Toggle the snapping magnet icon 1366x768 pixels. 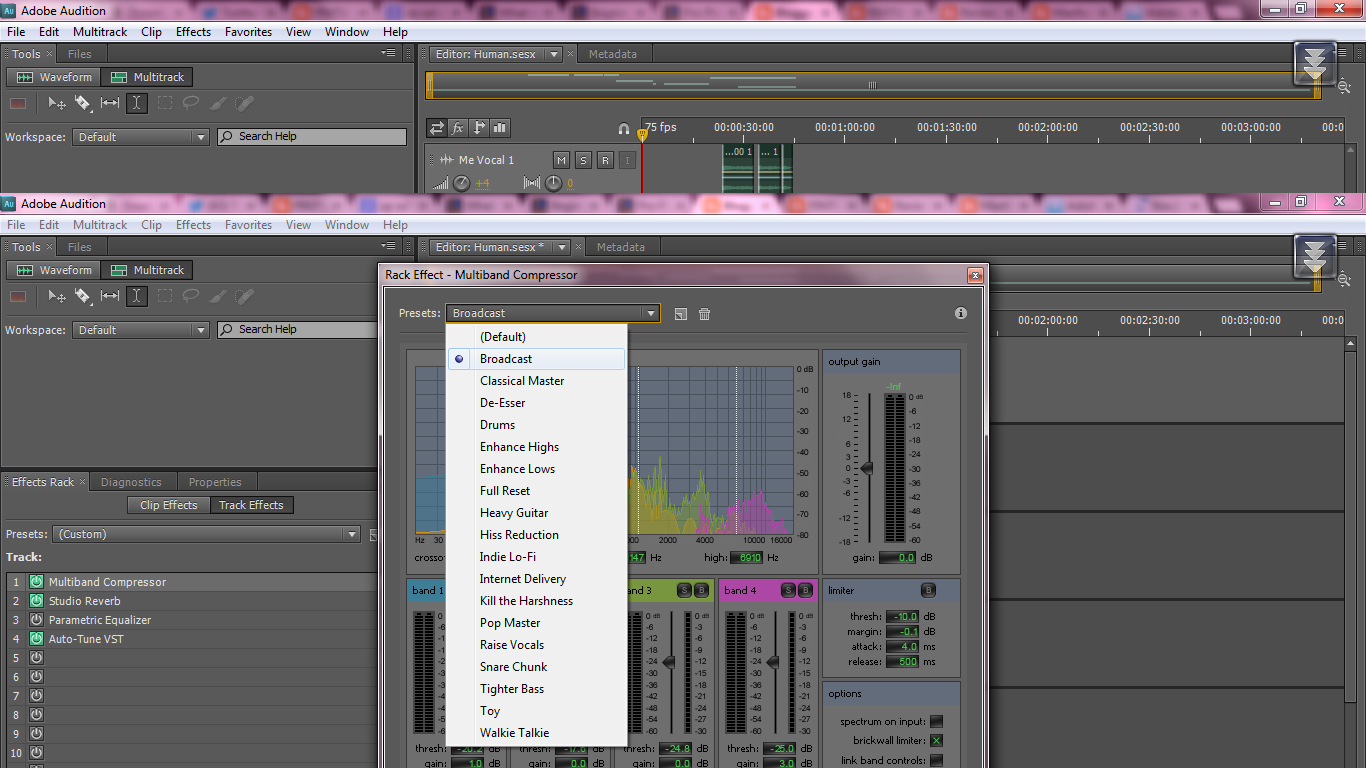623,127
